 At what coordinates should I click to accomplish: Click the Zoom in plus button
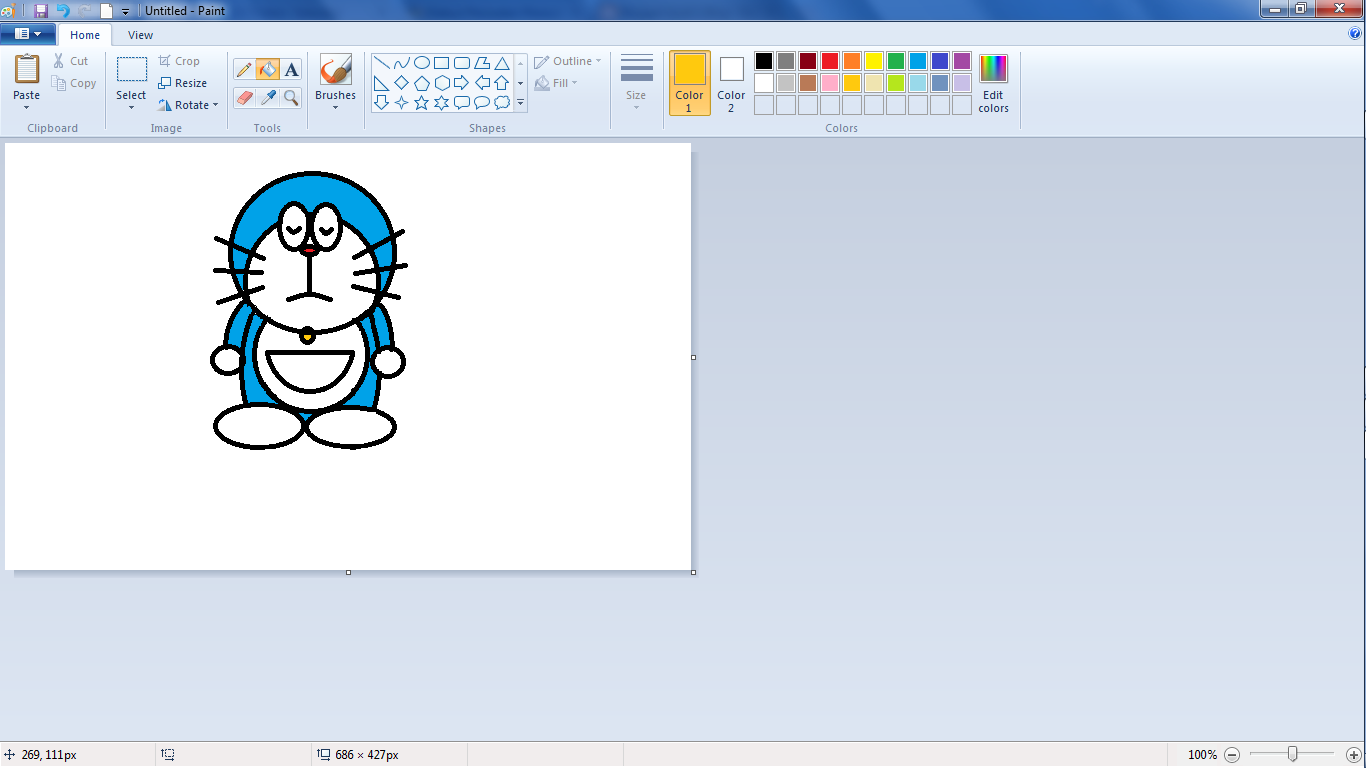pyautogui.click(x=1354, y=755)
